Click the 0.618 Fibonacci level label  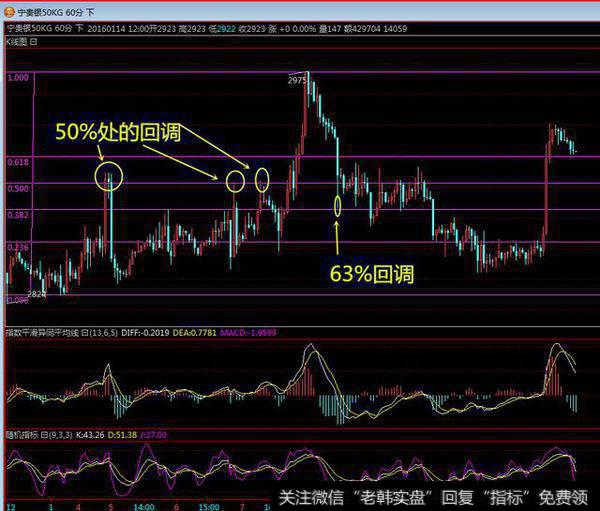click(x=17, y=160)
